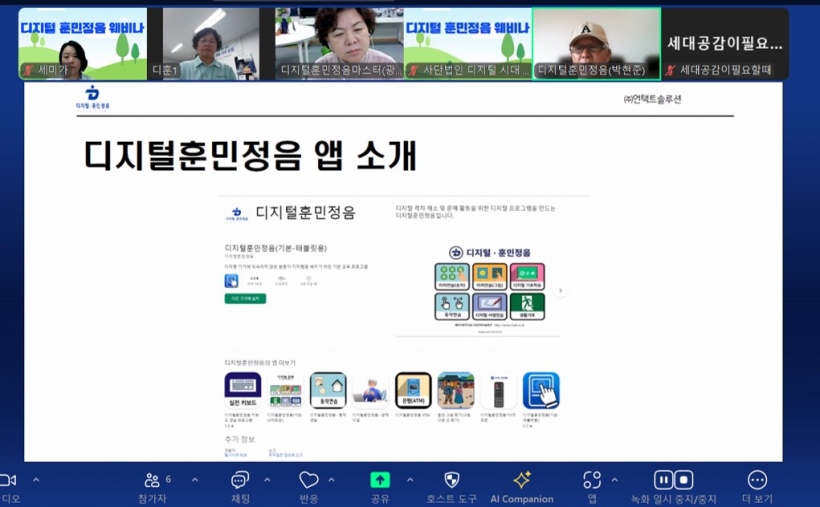Click the 동작연습 app icon in the app row

(x=328, y=390)
